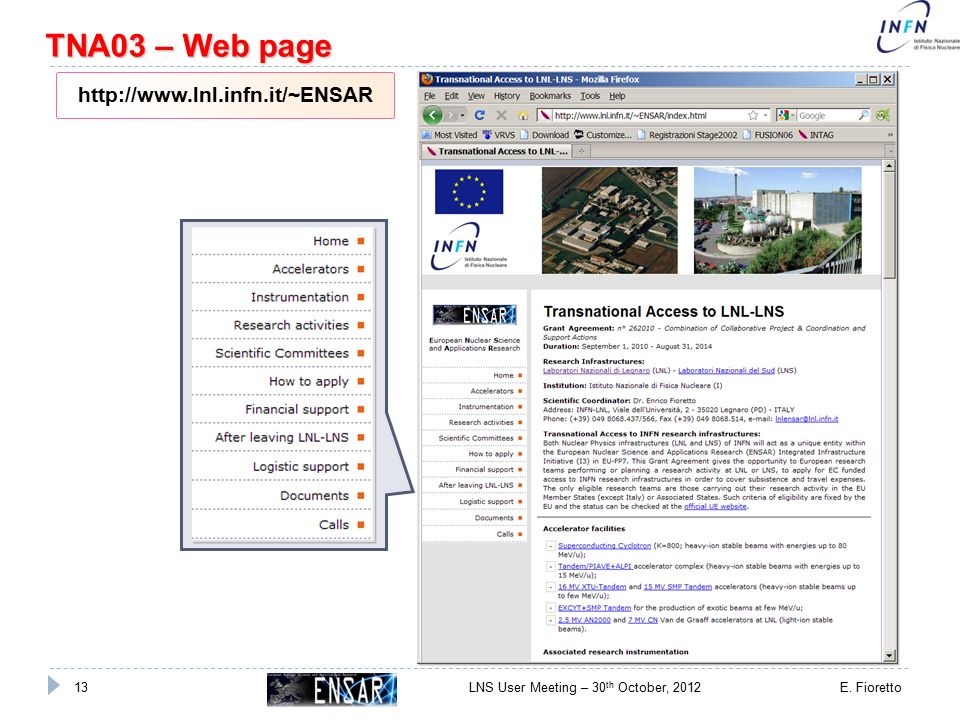
Task: Click the search magnifier in the Google box
Action: click(x=863, y=115)
